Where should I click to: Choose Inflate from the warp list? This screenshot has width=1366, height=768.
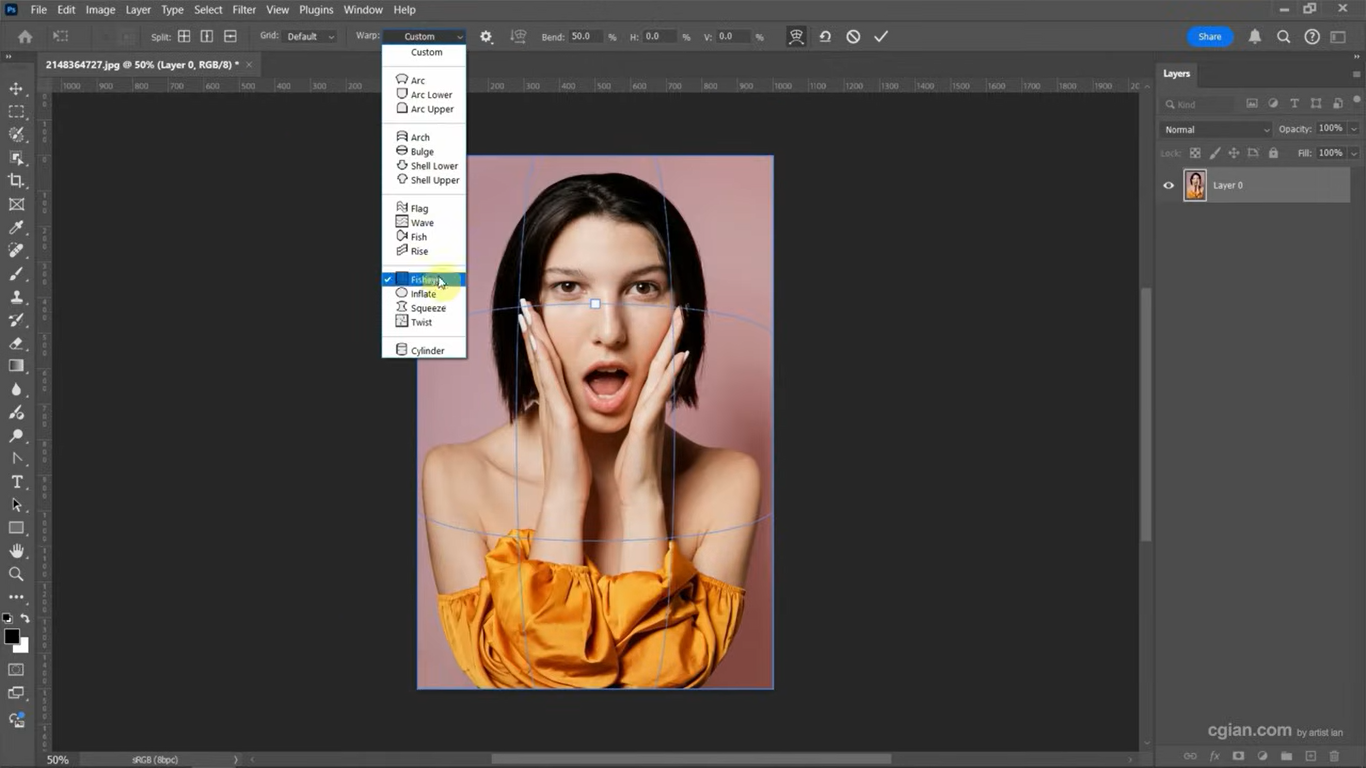pyautogui.click(x=423, y=294)
